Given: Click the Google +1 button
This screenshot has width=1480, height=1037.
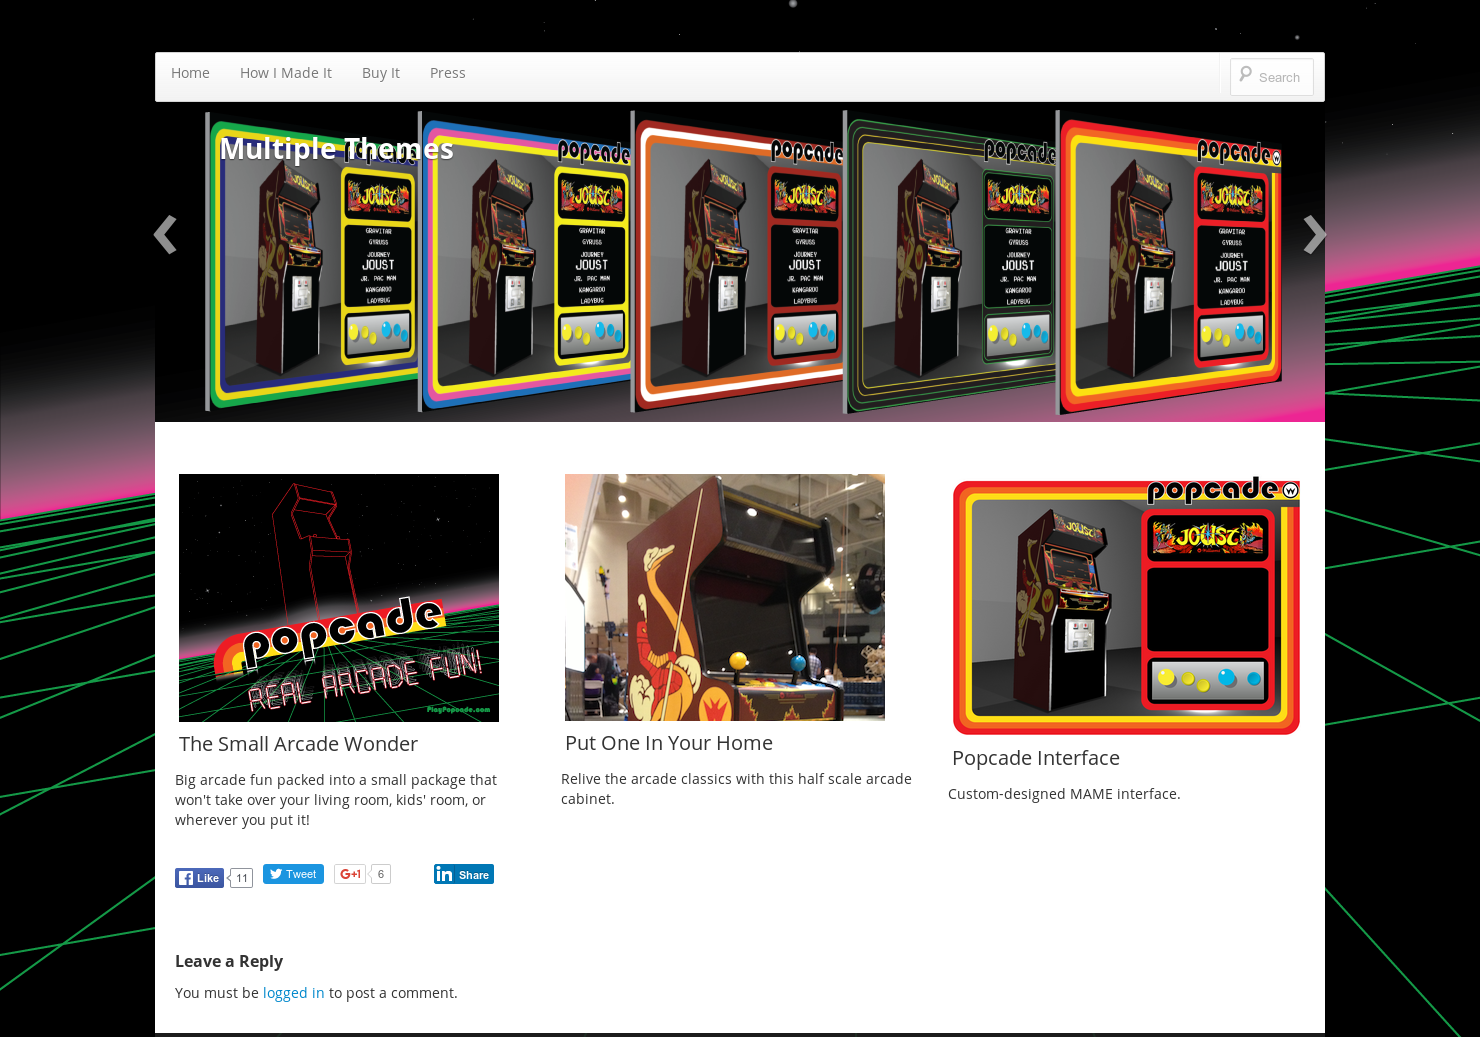Looking at the screenshot, I should [349, 874].
